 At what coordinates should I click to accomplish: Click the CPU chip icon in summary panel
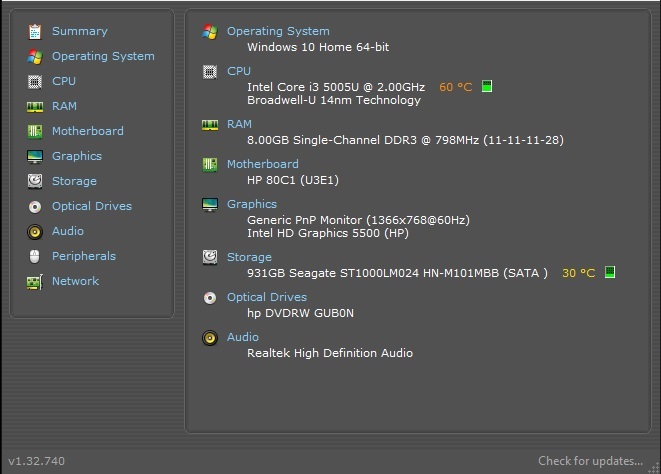[x=210, y=72]
